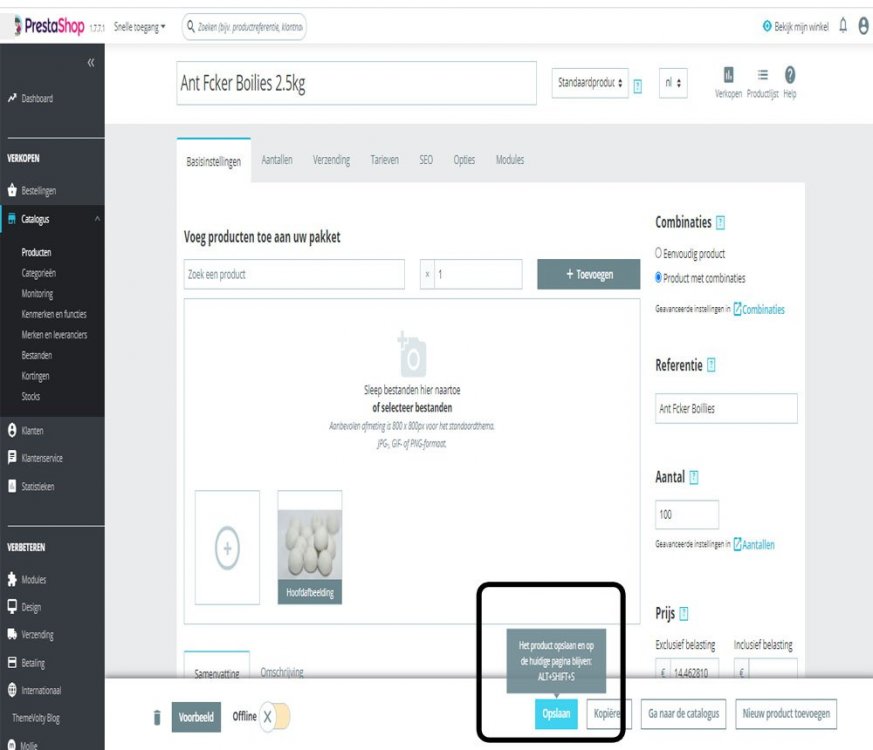Switch to the Aantallen tab
Screen dimensions: 873x750
[x=277, y=160]
